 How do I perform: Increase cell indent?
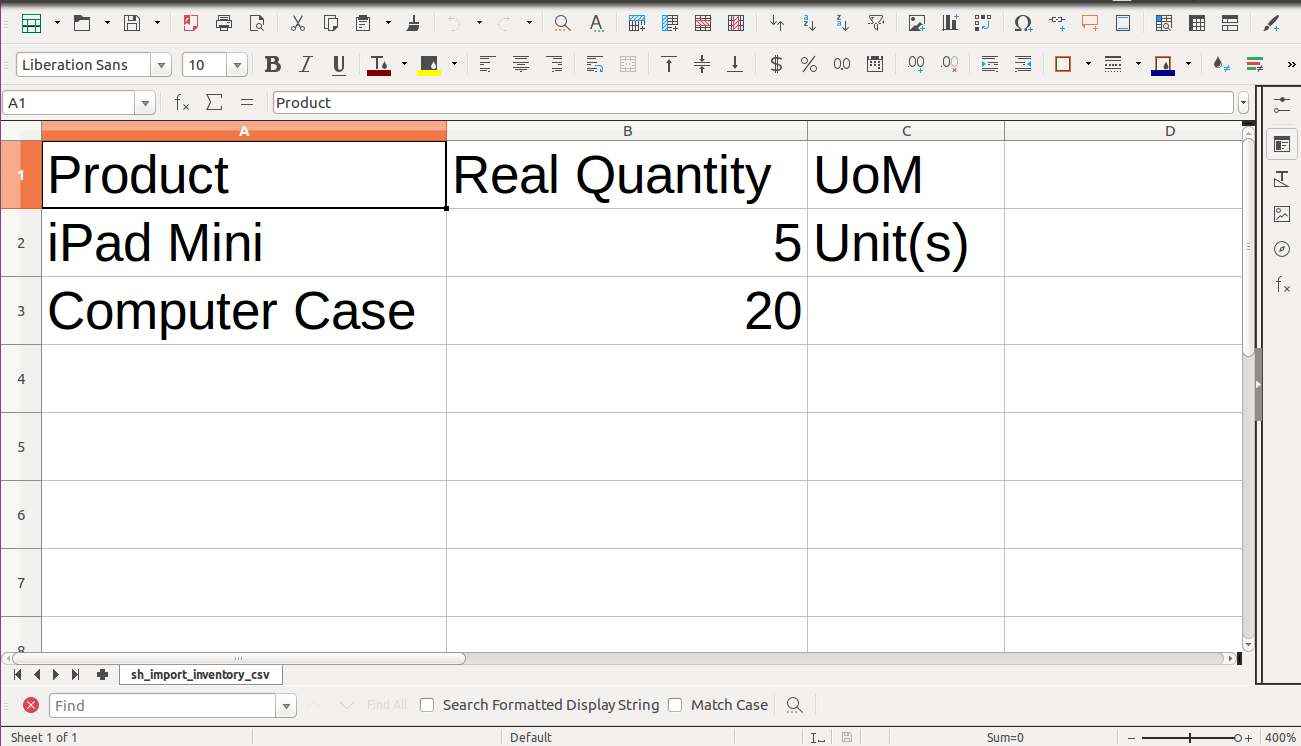[990, 65]
